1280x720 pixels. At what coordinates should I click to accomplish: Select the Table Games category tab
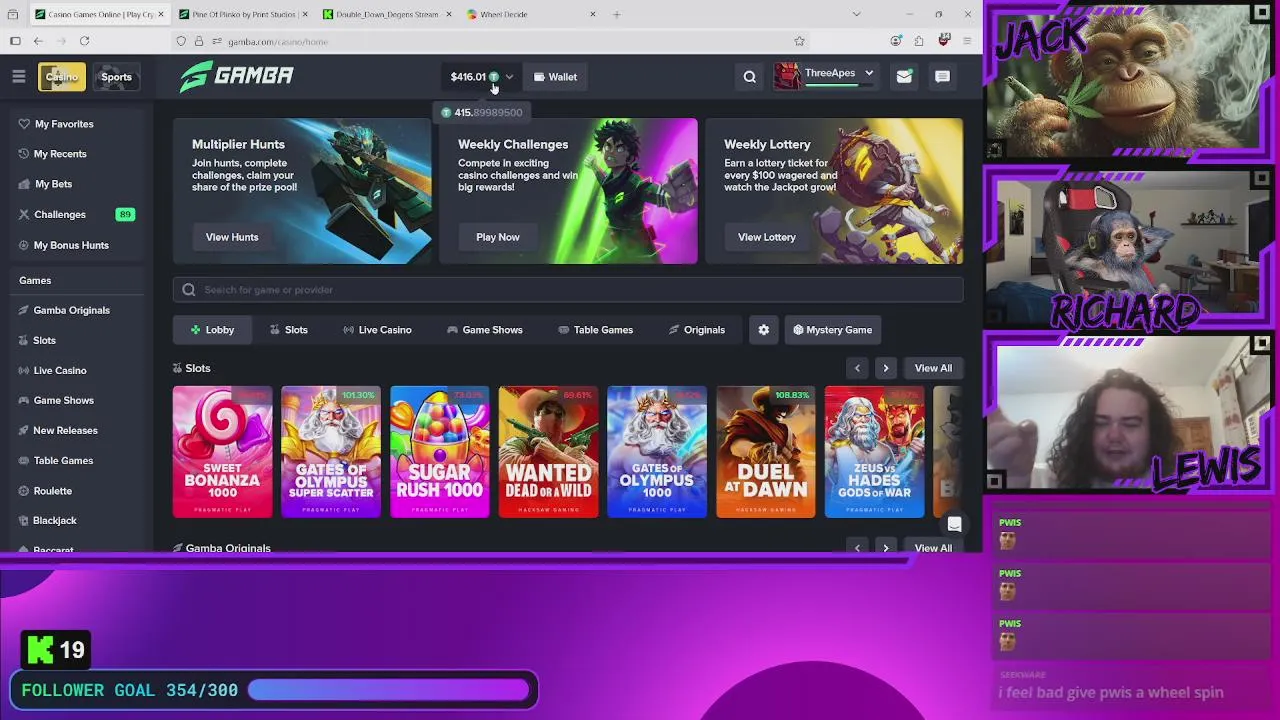coord(595,330)
